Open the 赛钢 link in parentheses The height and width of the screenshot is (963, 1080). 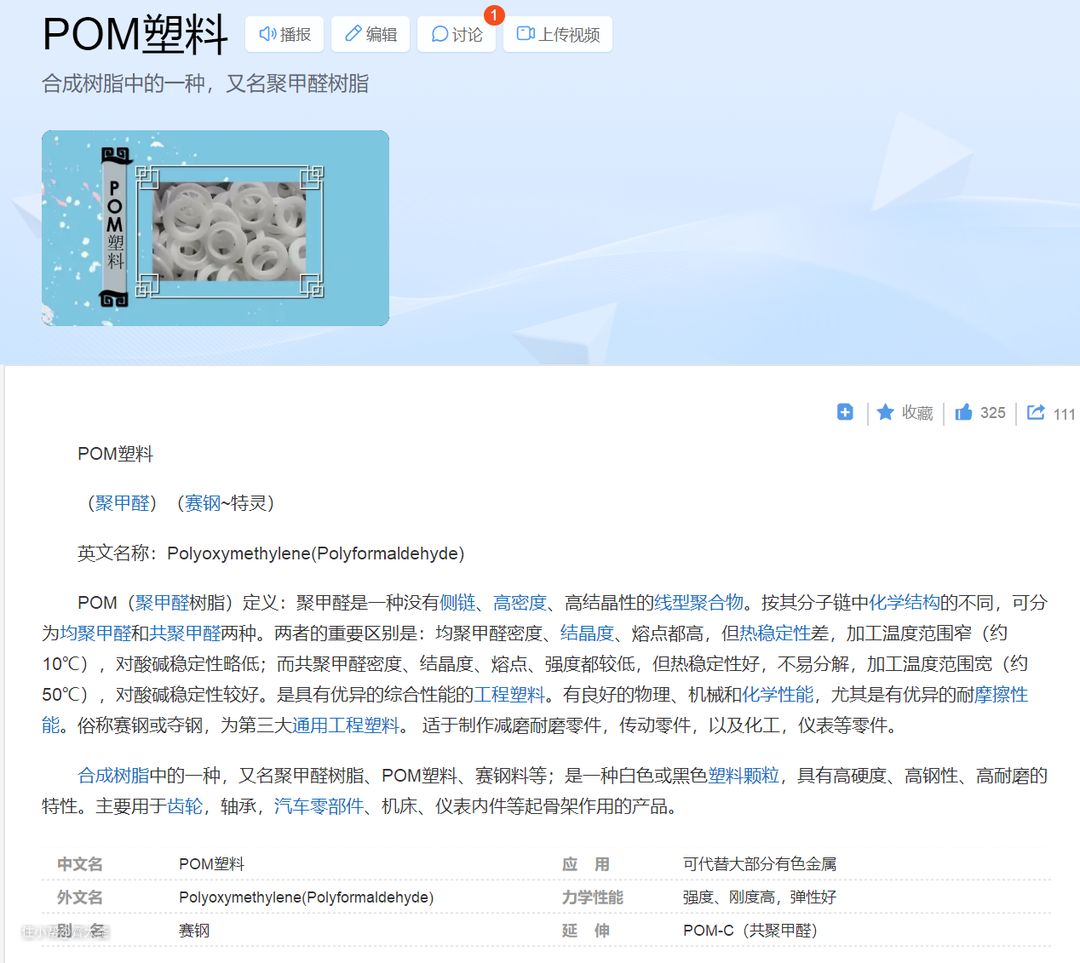pyautogui.click(x=203, y=503)
